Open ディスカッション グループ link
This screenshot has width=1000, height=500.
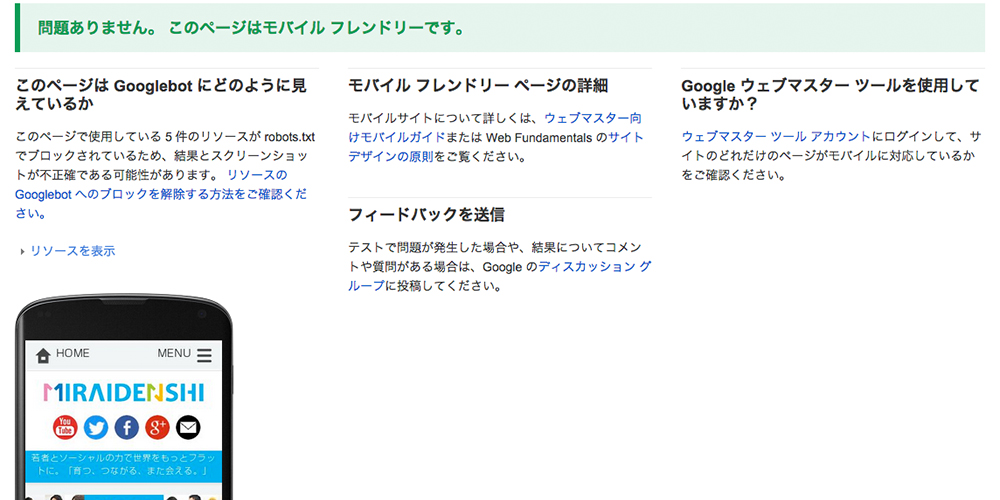pyautogui.click(x=499, y=276)
